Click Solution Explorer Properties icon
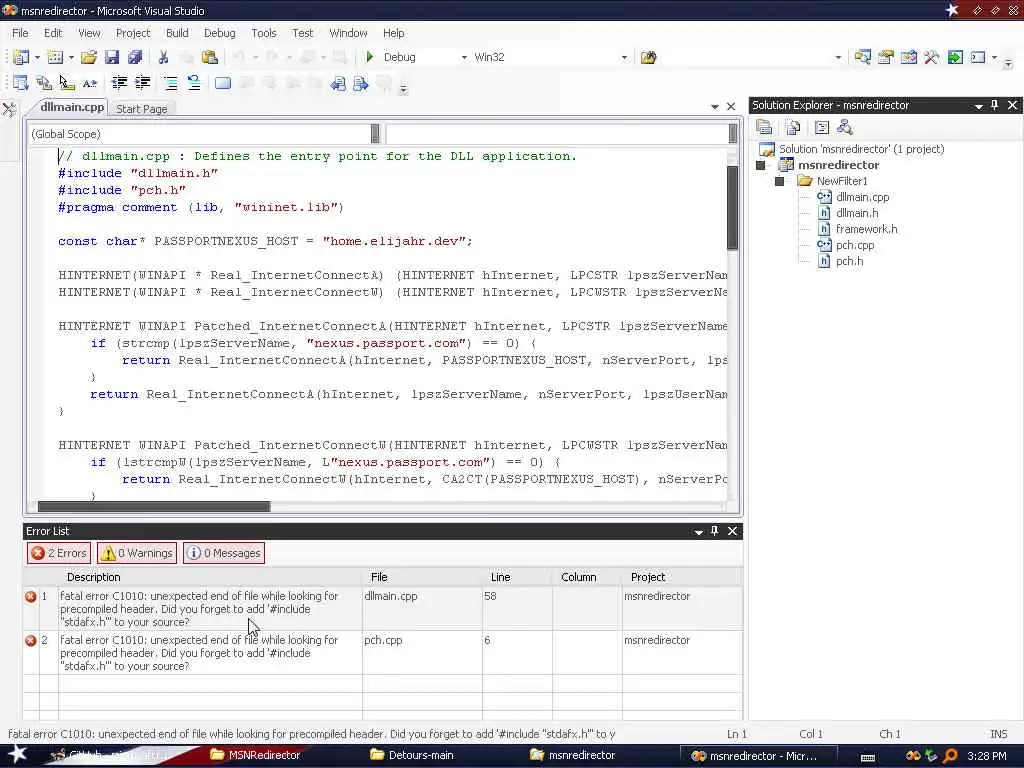This screenshot has height=768, width=1024. (x=764, y=127)
